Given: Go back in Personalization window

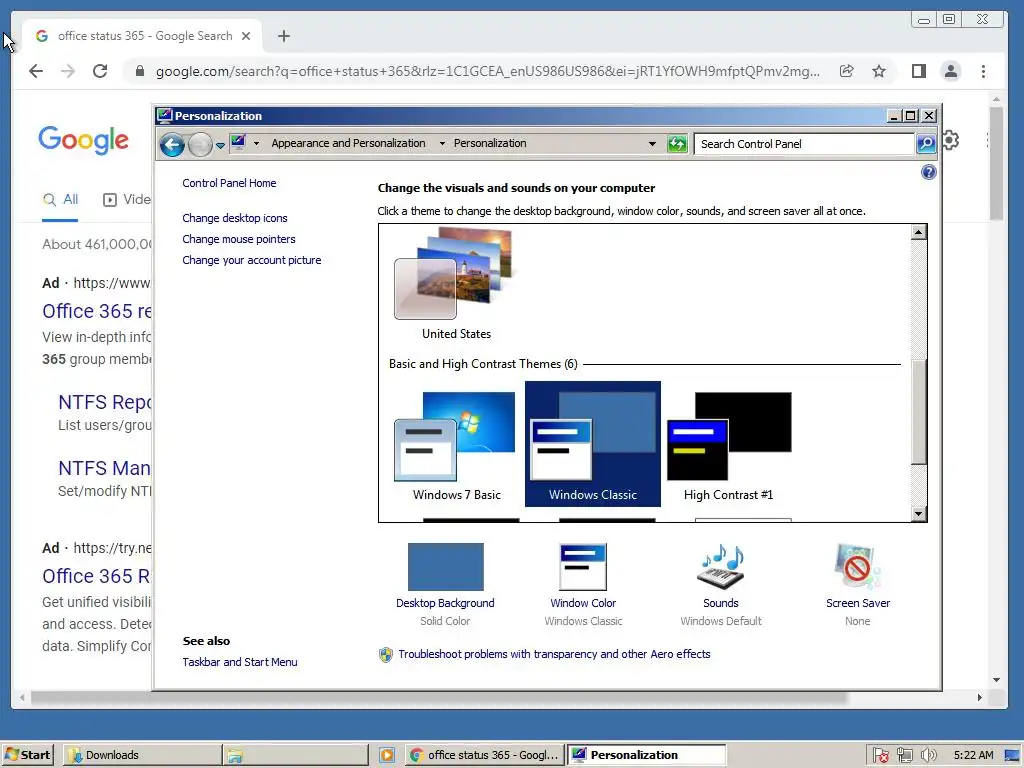Looking at the screenshot, I should [x=172, y=144].
